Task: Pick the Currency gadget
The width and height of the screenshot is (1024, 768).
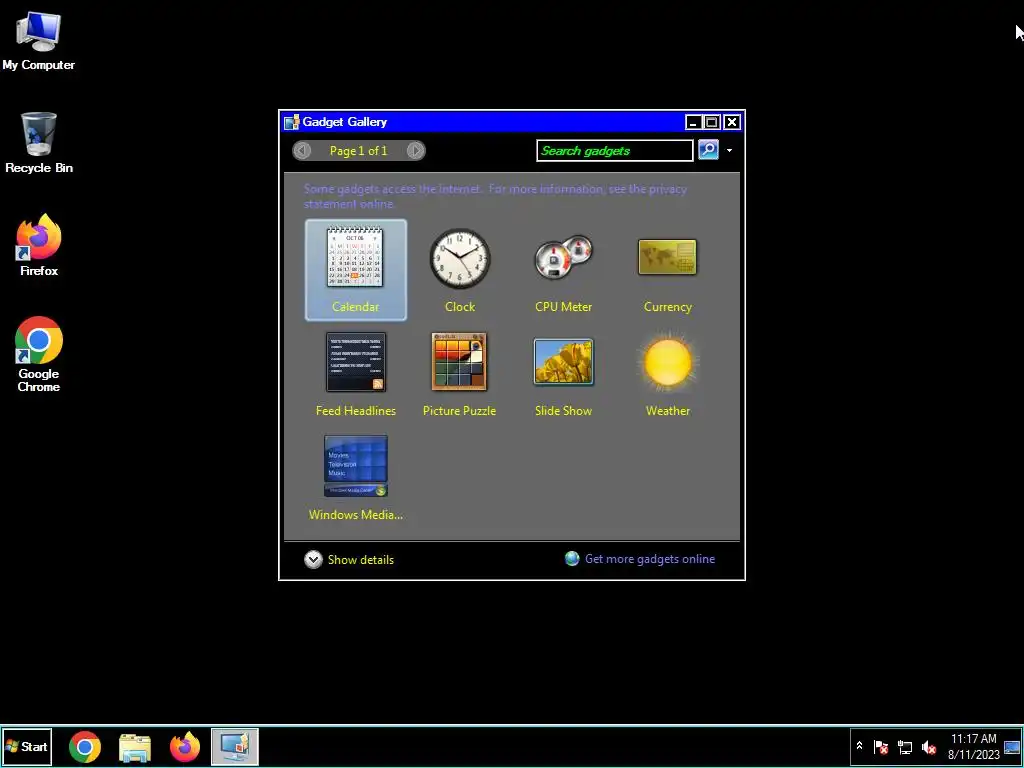Action: pyautogui.click(x=667, y=270)
